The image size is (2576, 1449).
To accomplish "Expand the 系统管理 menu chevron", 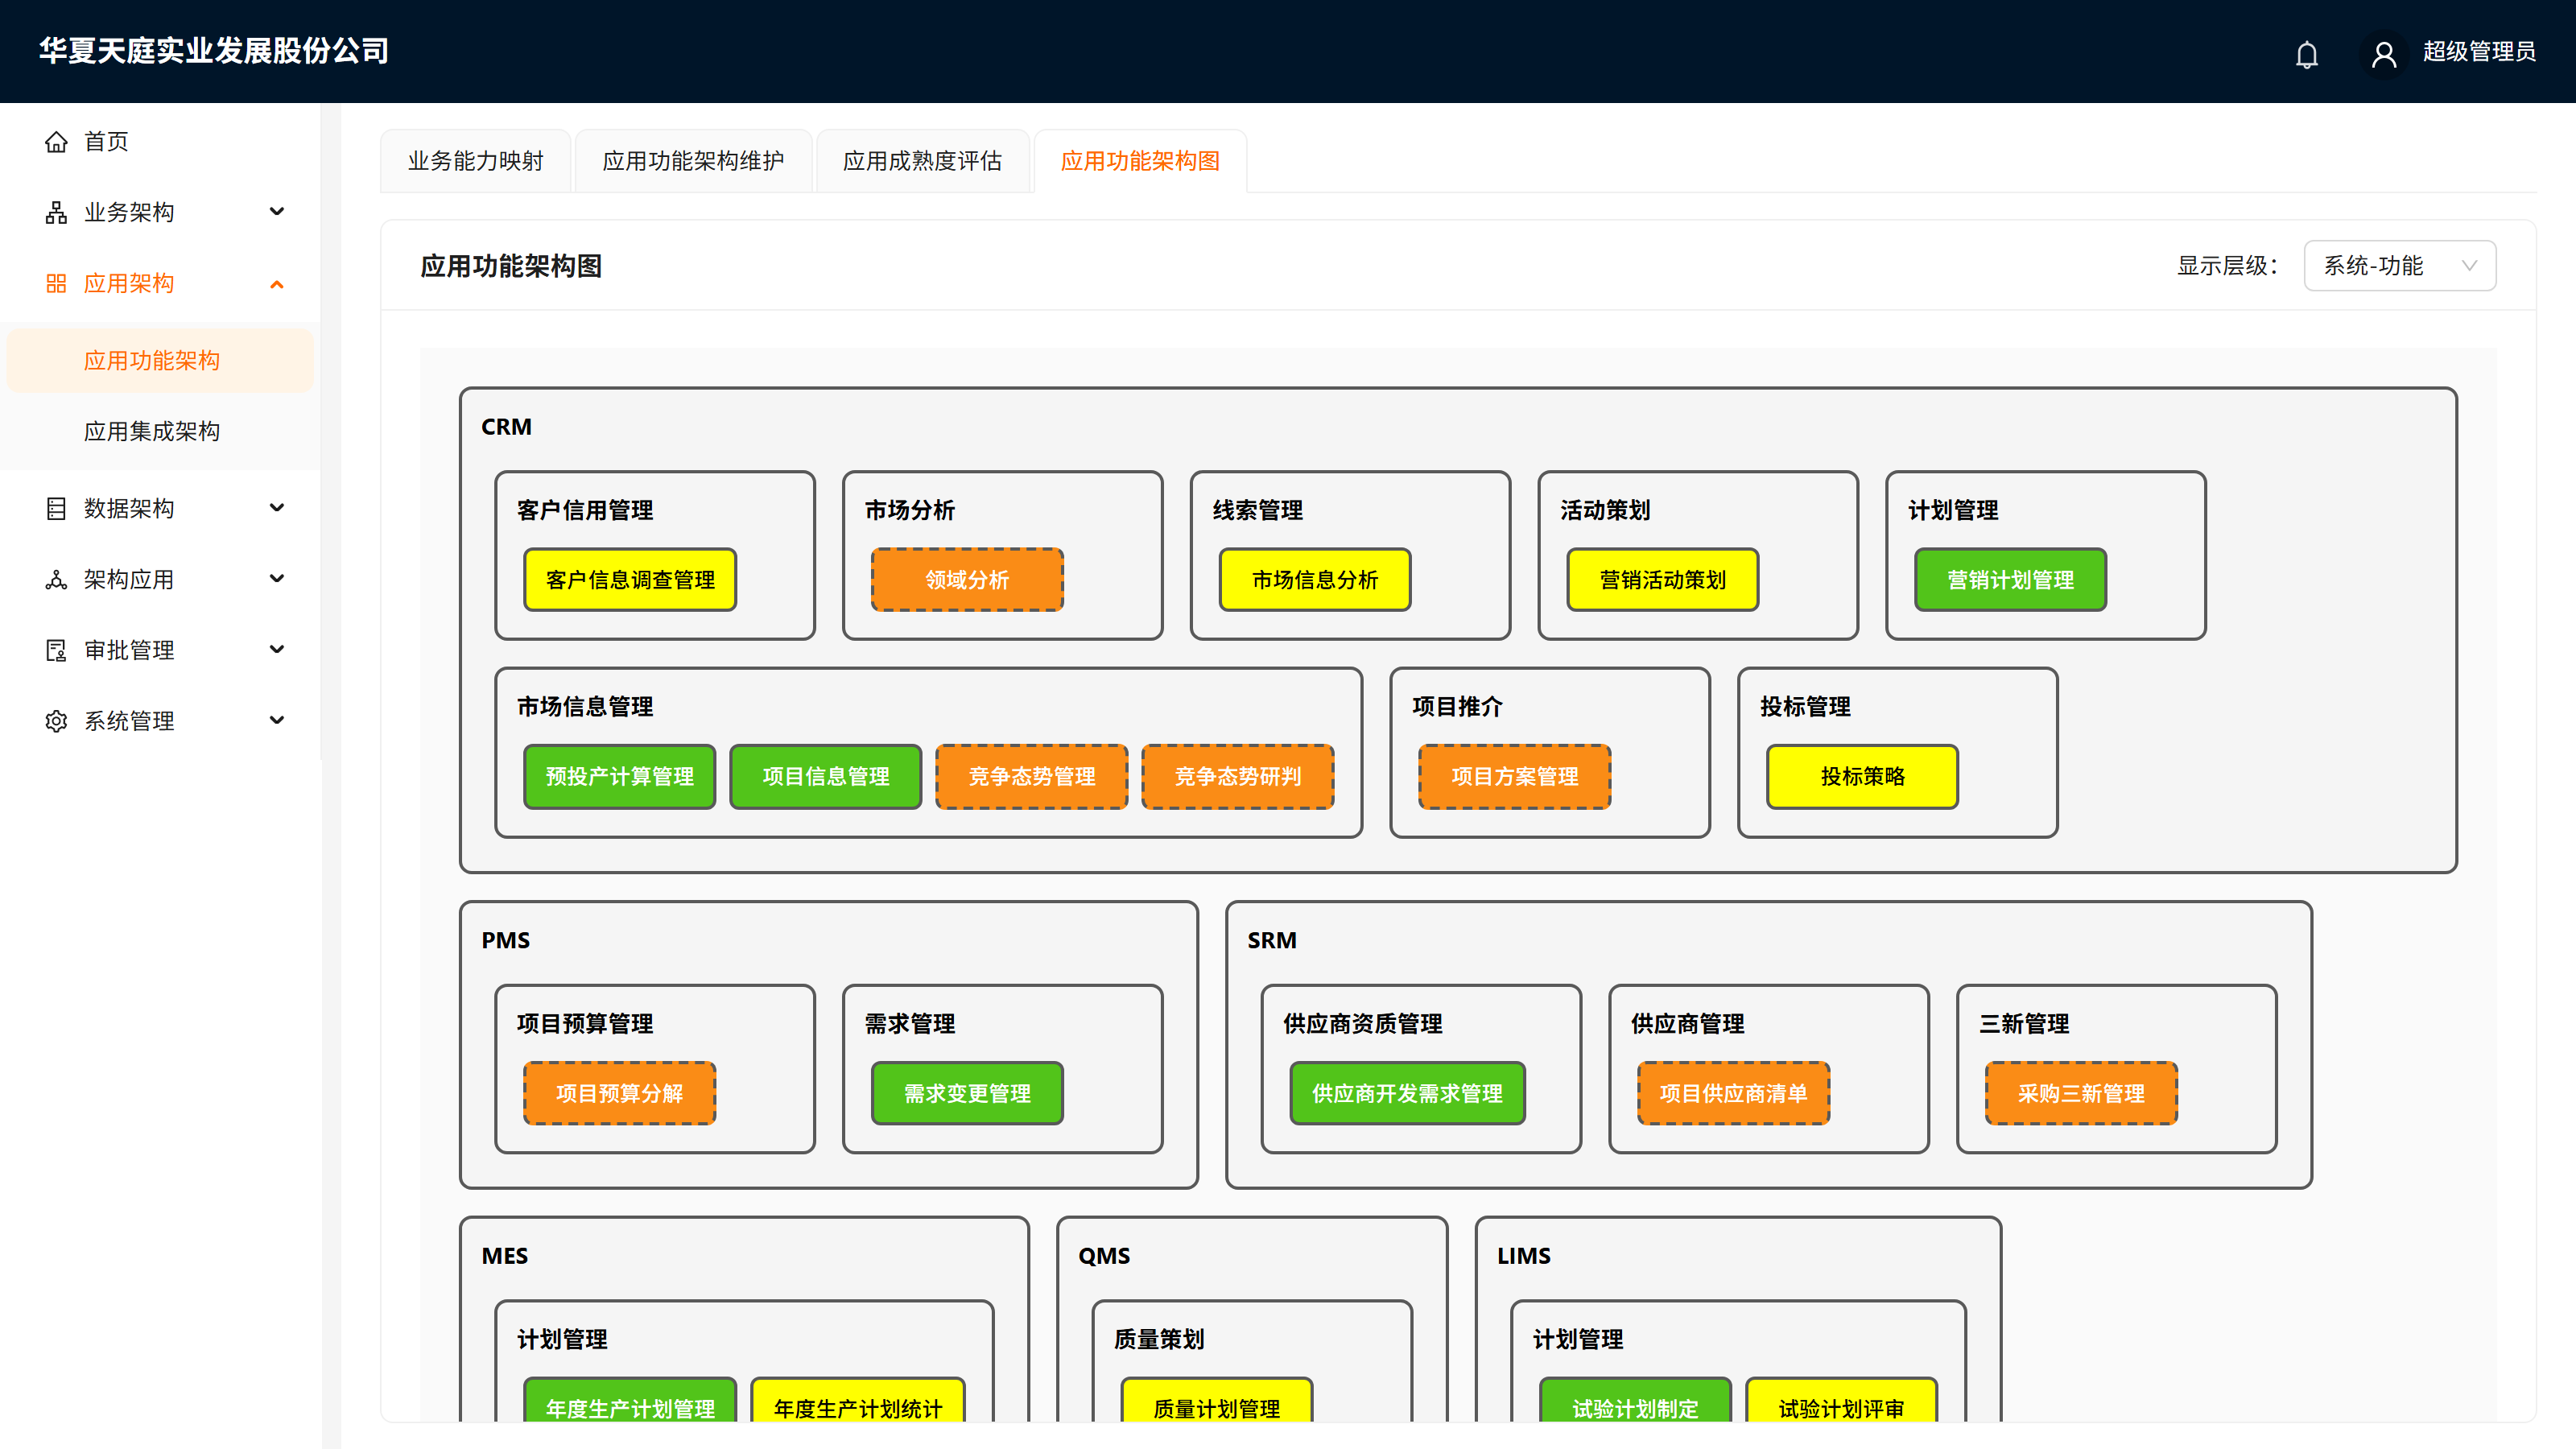I will 277,720.
